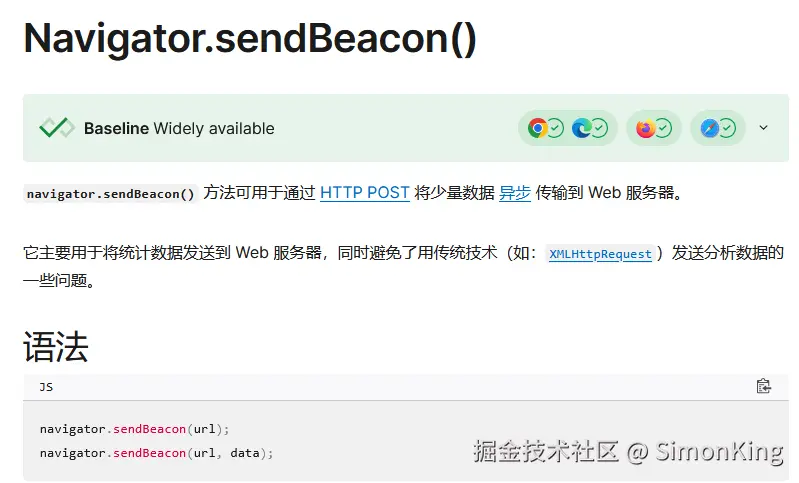
Task: Click the Edge browser support icon
Action: click(x=581, y=128)
